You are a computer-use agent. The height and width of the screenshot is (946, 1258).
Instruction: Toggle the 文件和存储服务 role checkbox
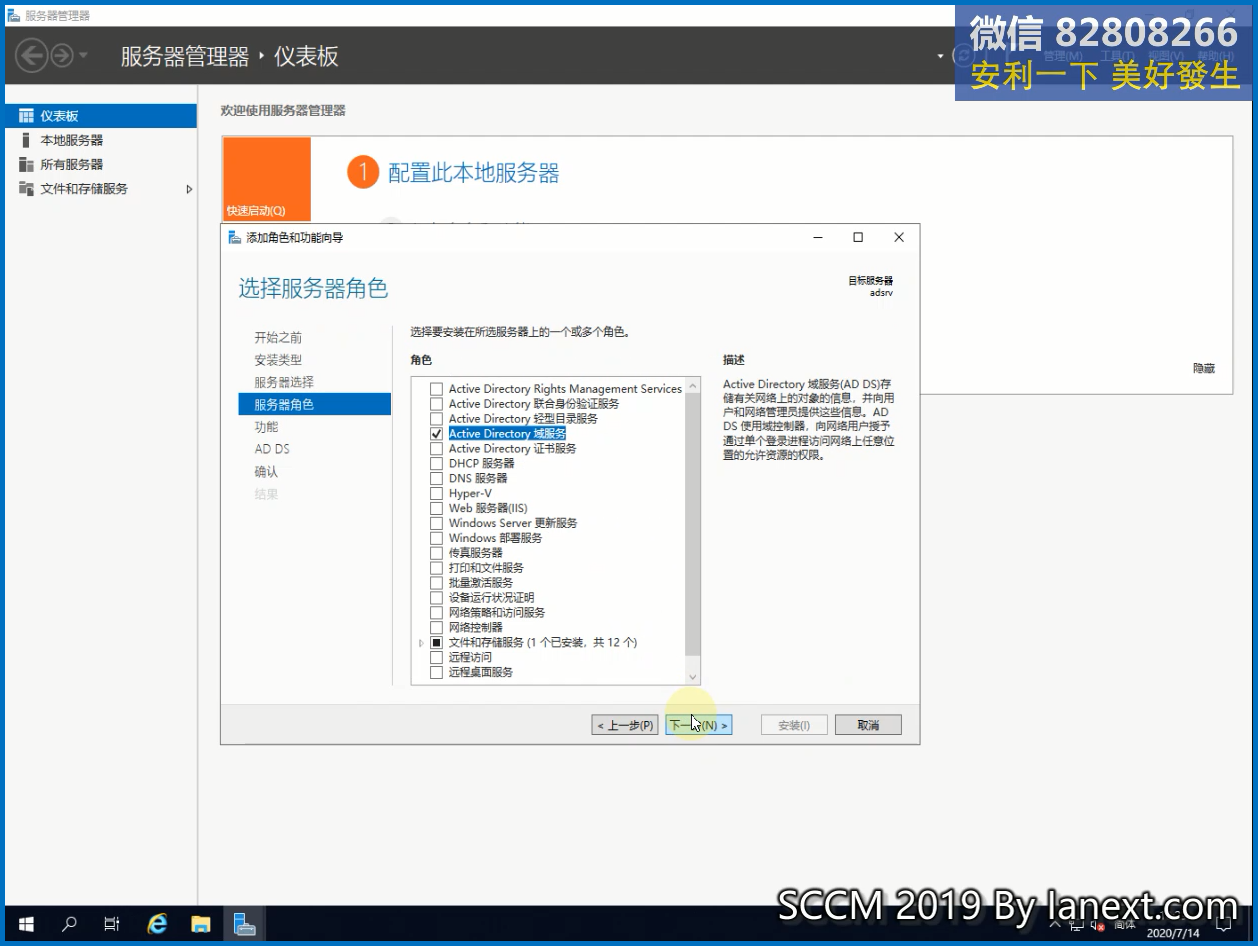pyautogui.click(x=436, y=642)
